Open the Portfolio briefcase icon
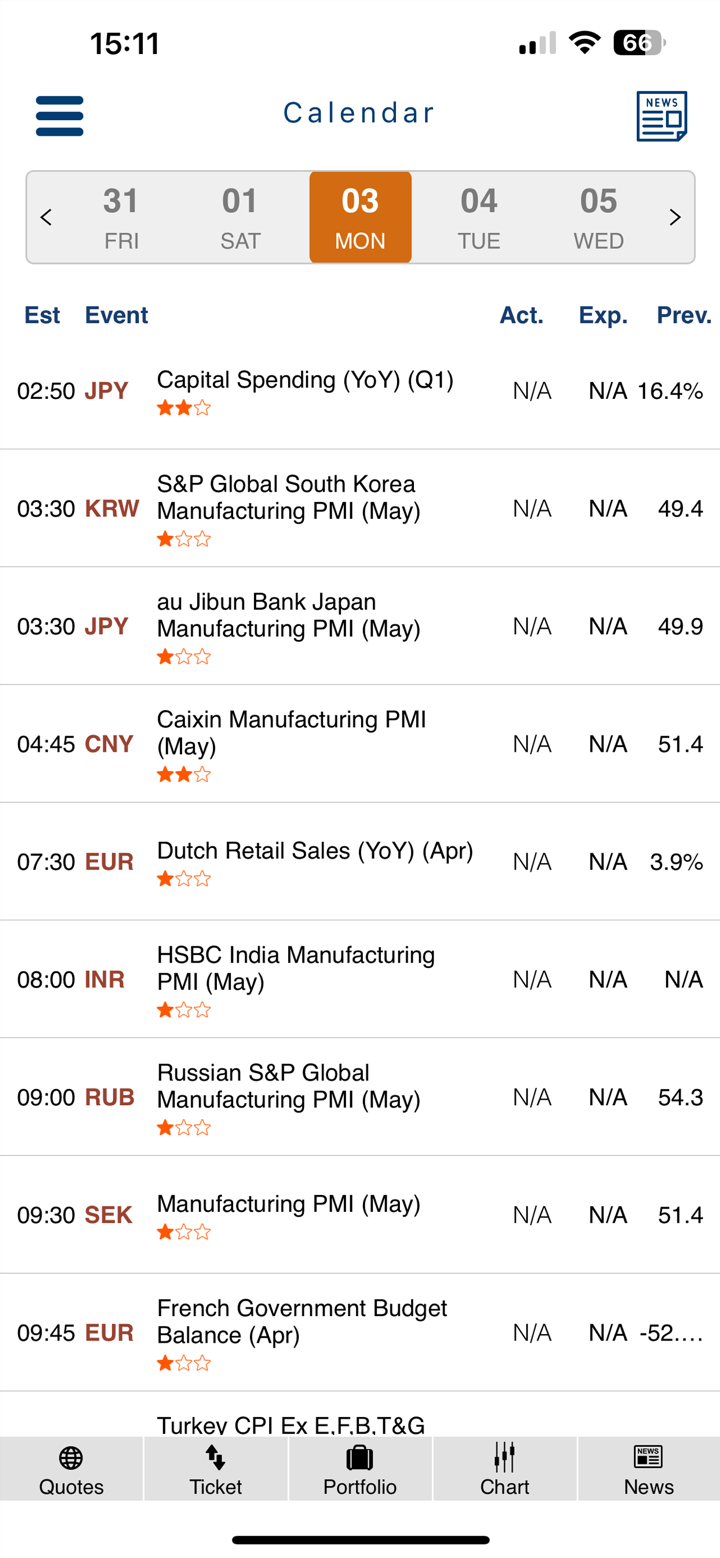Image resolution: width=720 pixels, height=1558 pixels. point(360,1456)
